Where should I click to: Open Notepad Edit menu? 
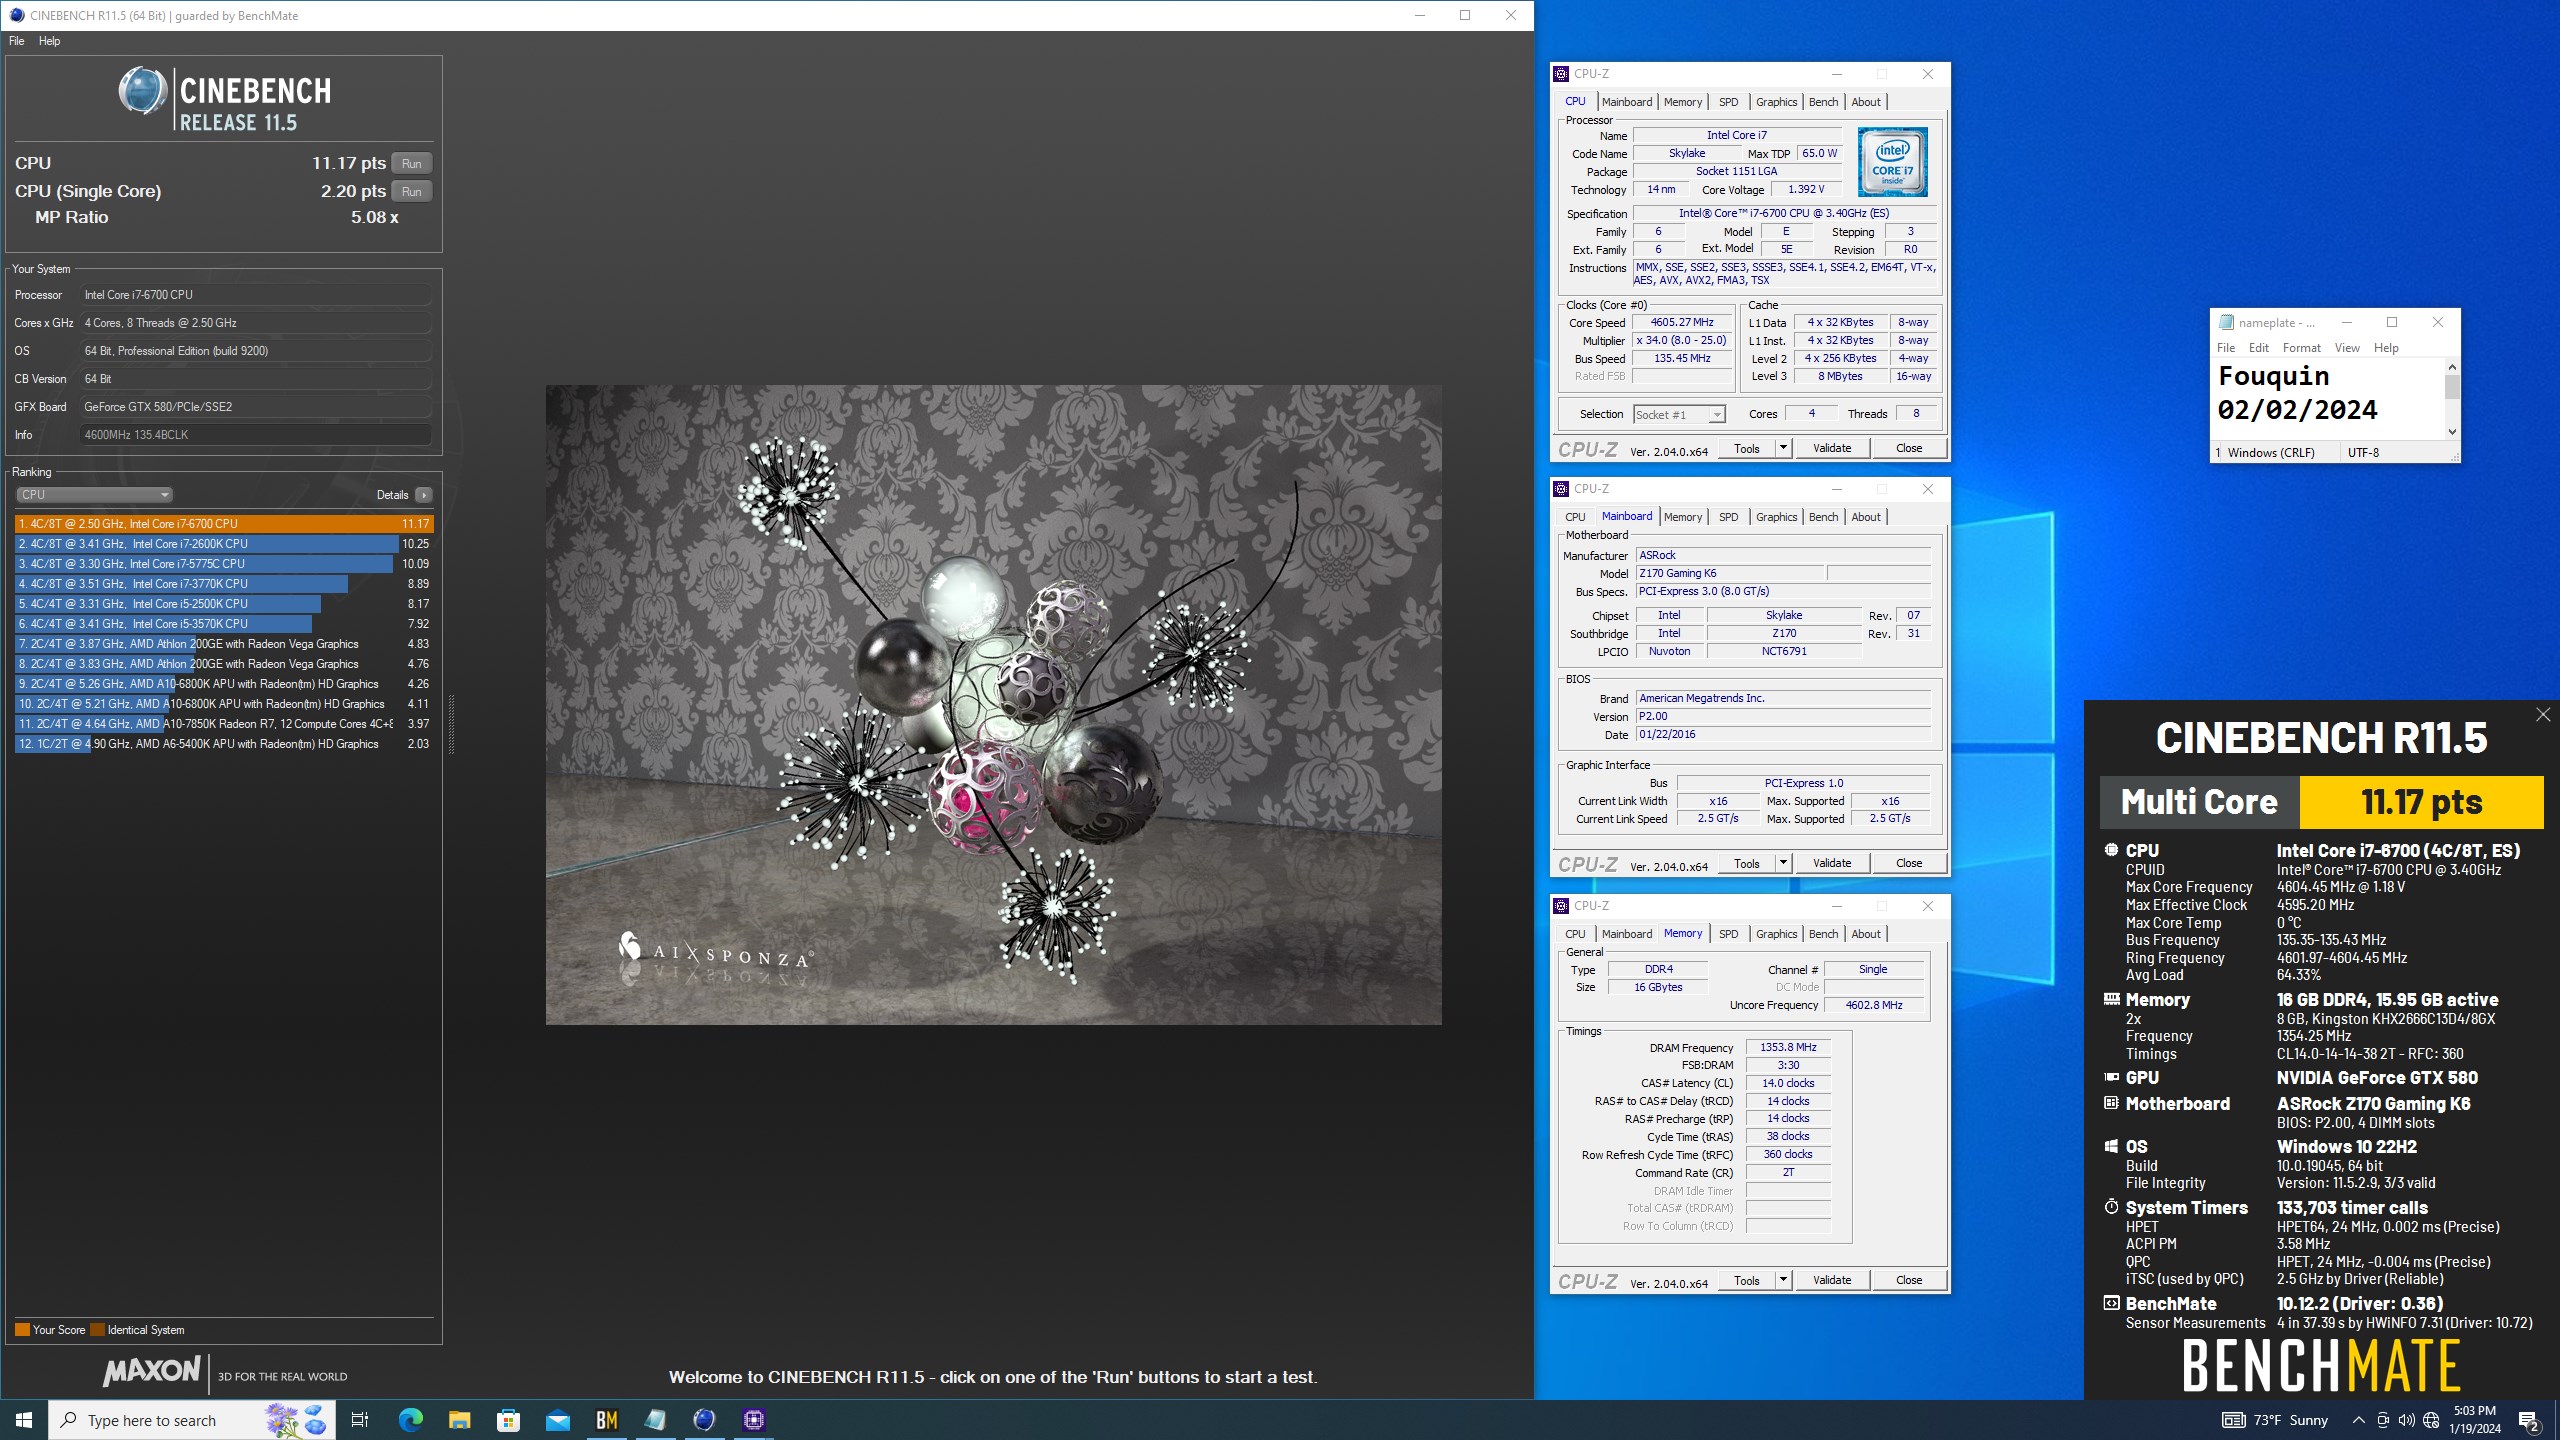[2259, 348]
